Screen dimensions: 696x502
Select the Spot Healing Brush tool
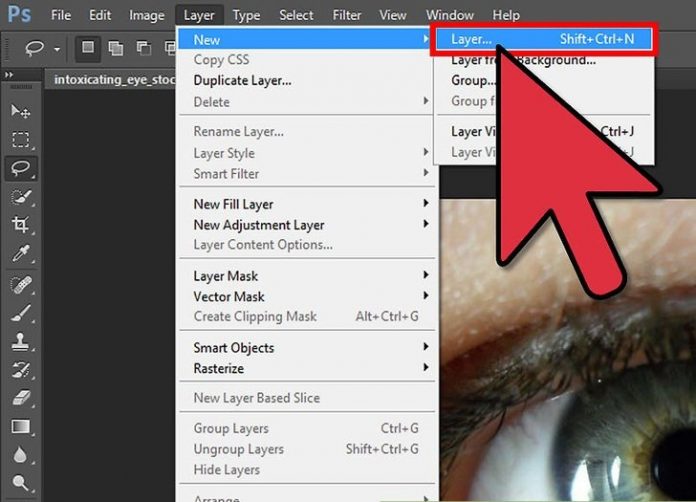point(20,285)
